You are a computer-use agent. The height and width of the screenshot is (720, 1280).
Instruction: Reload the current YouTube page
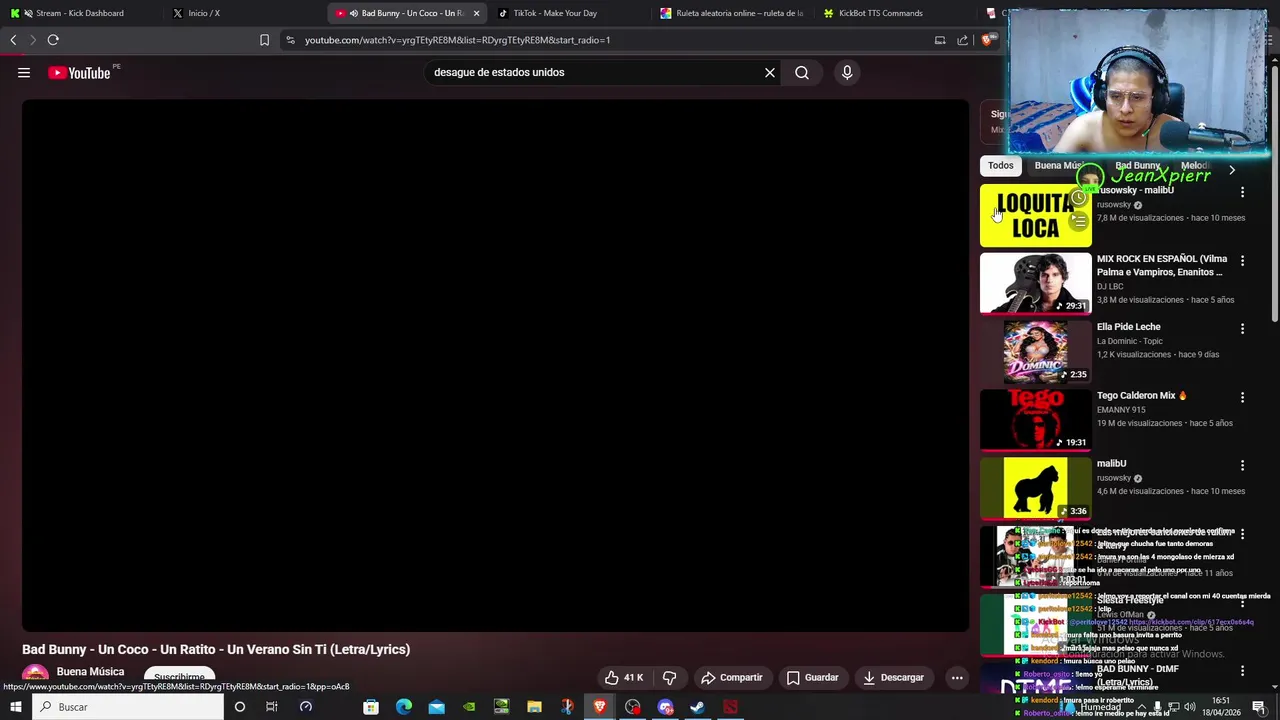point(53,40)
